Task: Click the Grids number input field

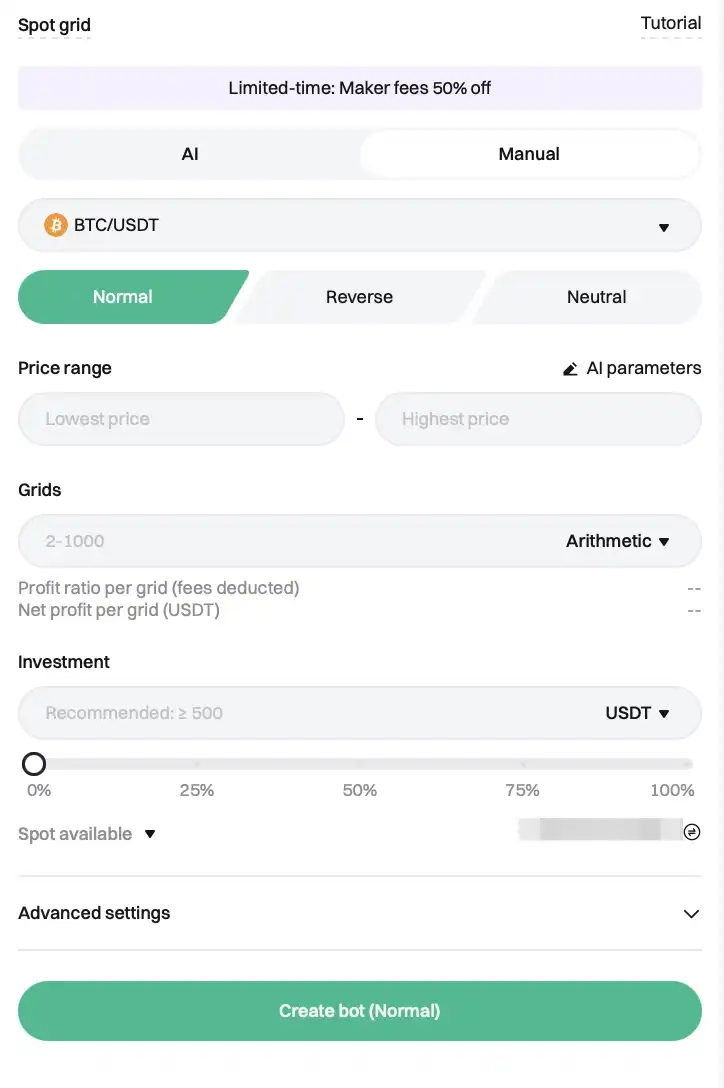Action: pos(280,541)
